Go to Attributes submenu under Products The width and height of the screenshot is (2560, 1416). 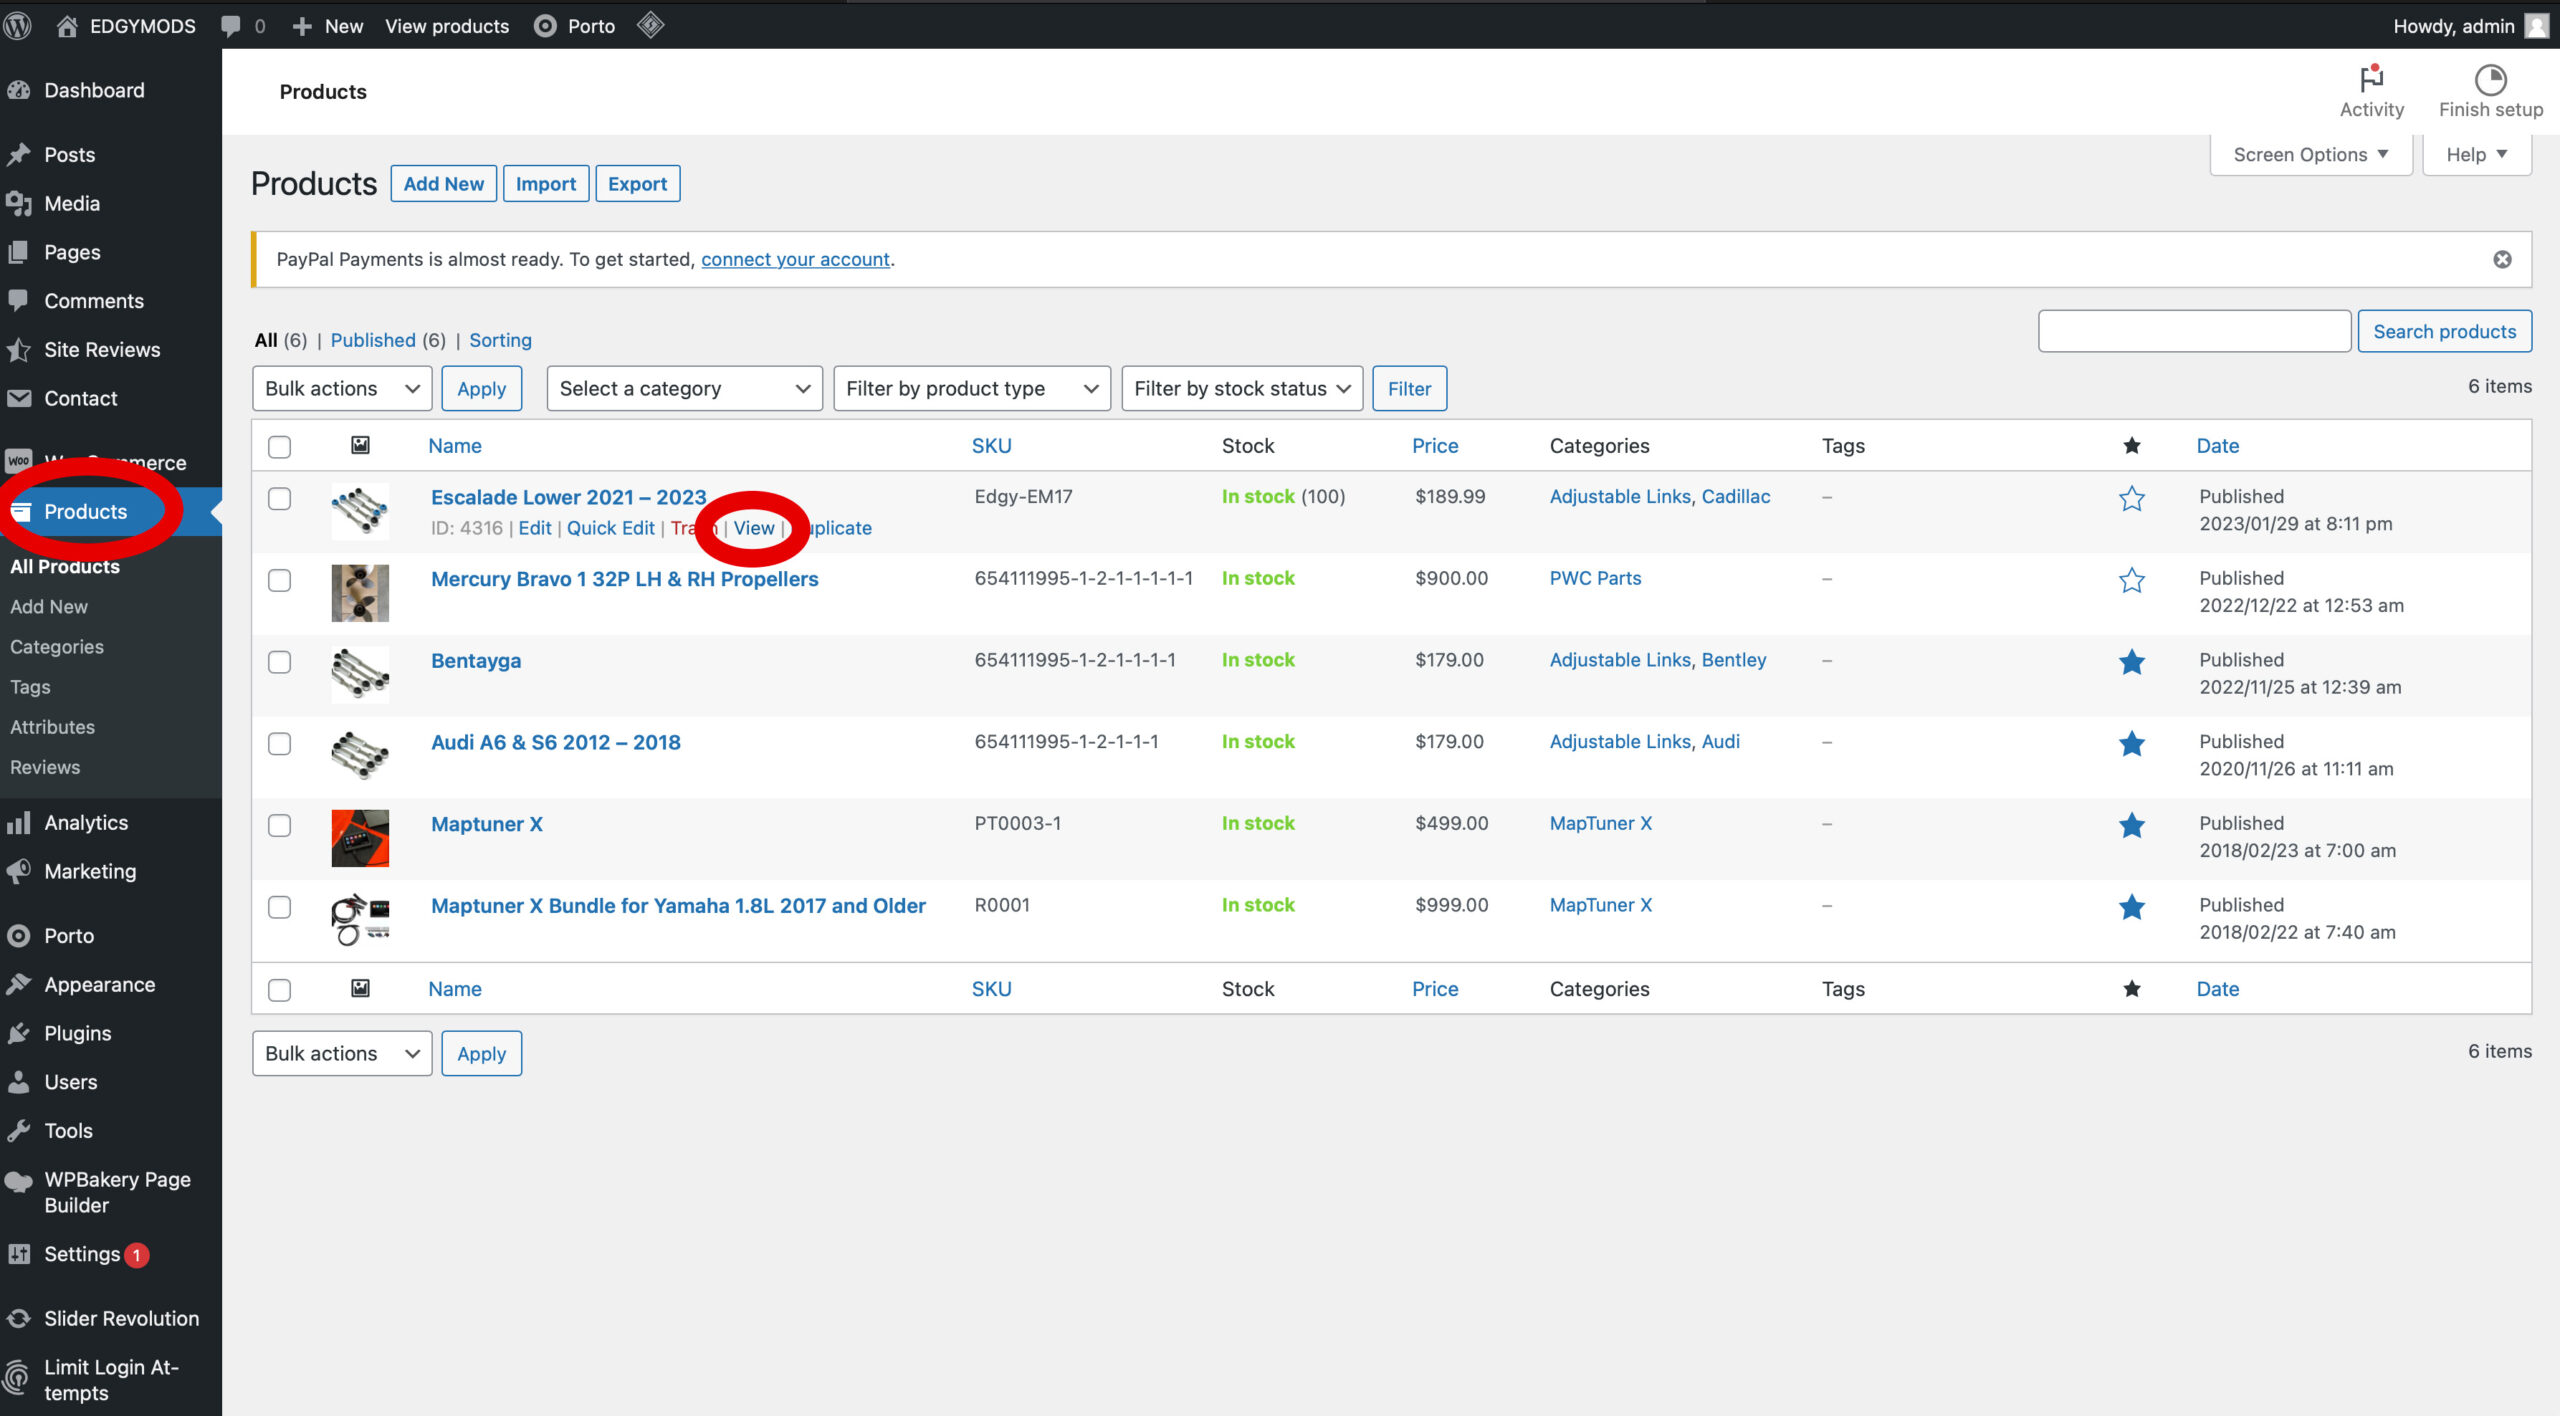tap(53, 727)
